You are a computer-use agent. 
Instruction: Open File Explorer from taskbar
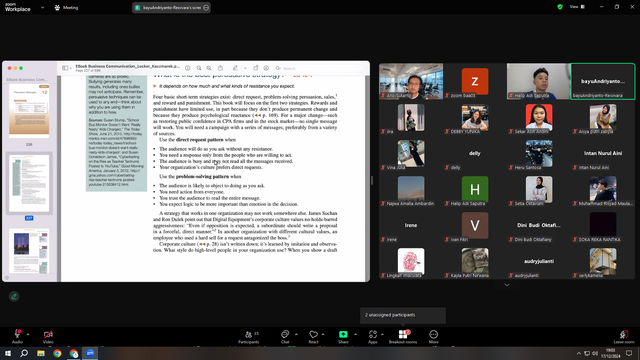point(41,353)
